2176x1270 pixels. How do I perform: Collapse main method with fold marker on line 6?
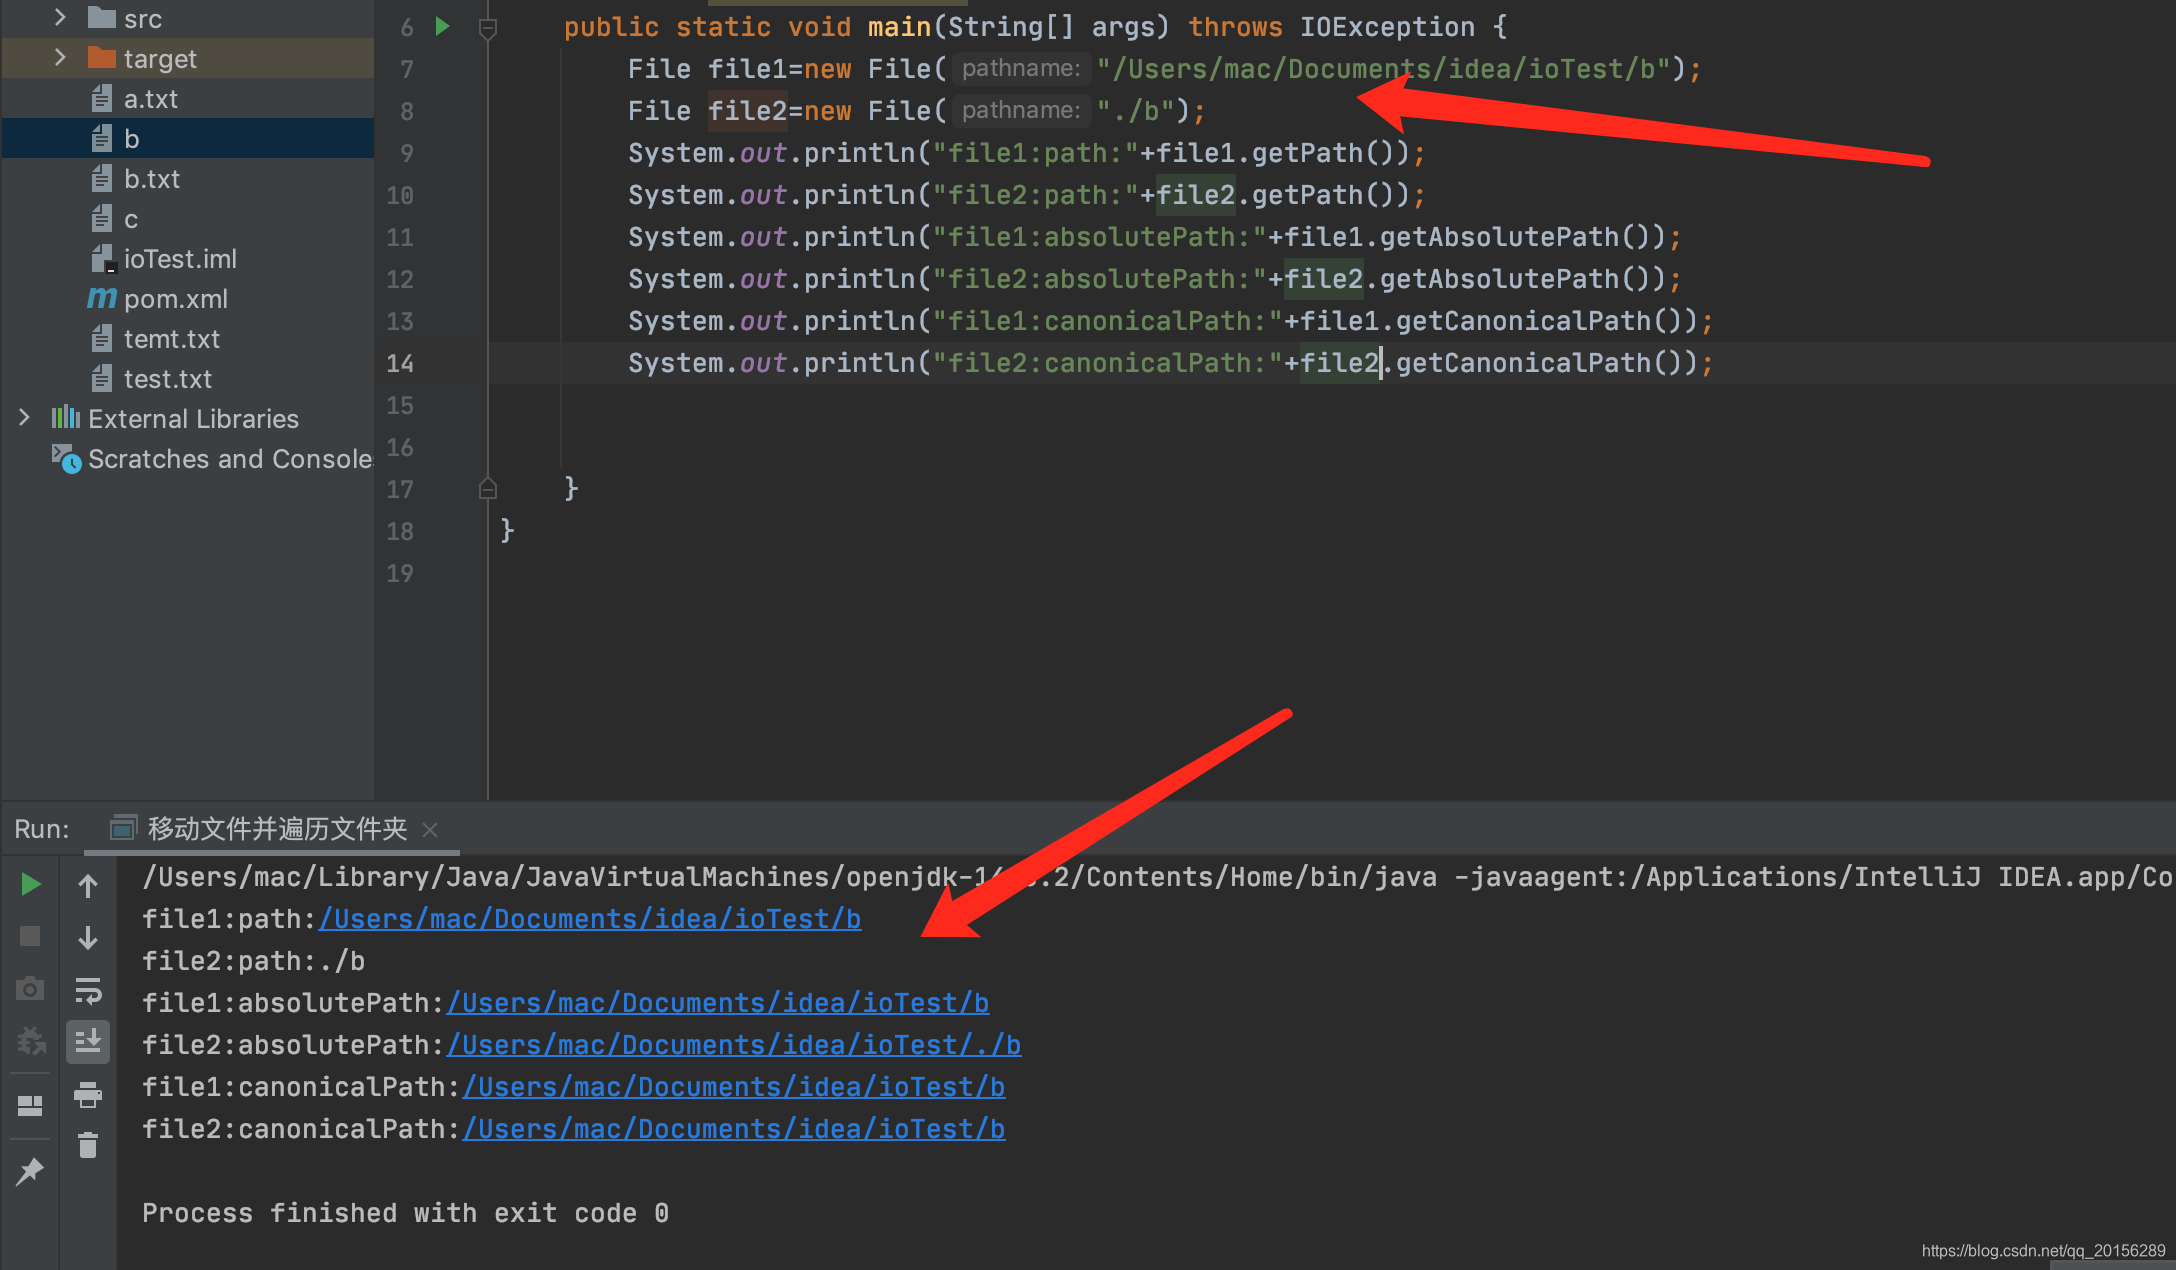(x=487, y=29)
